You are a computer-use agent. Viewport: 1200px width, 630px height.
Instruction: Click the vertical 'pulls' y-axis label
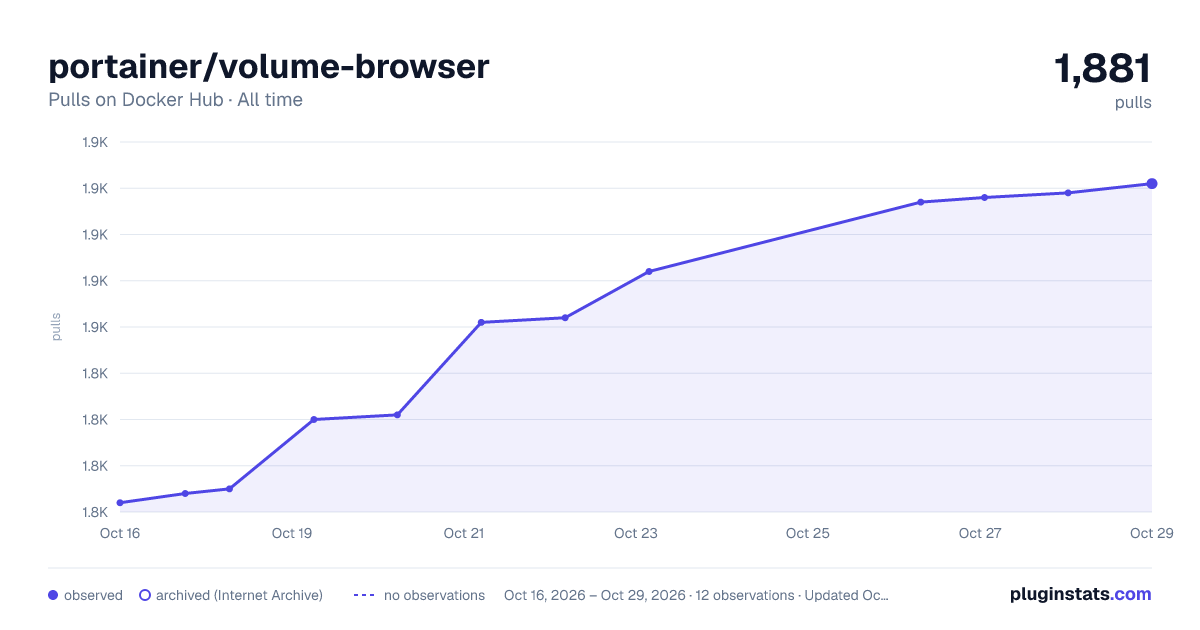click(56, 327)
